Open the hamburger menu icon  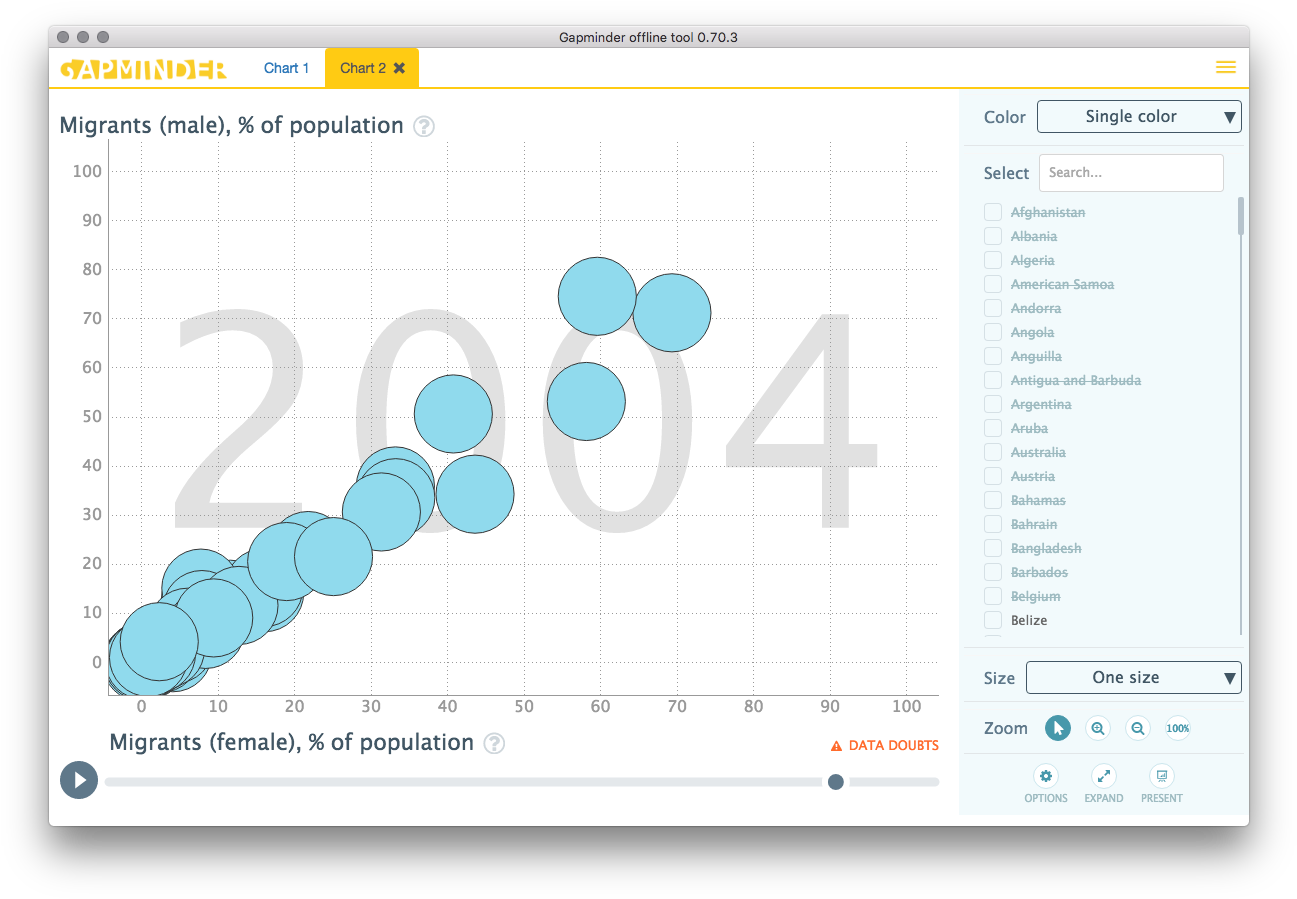[x=1225, y=68]
